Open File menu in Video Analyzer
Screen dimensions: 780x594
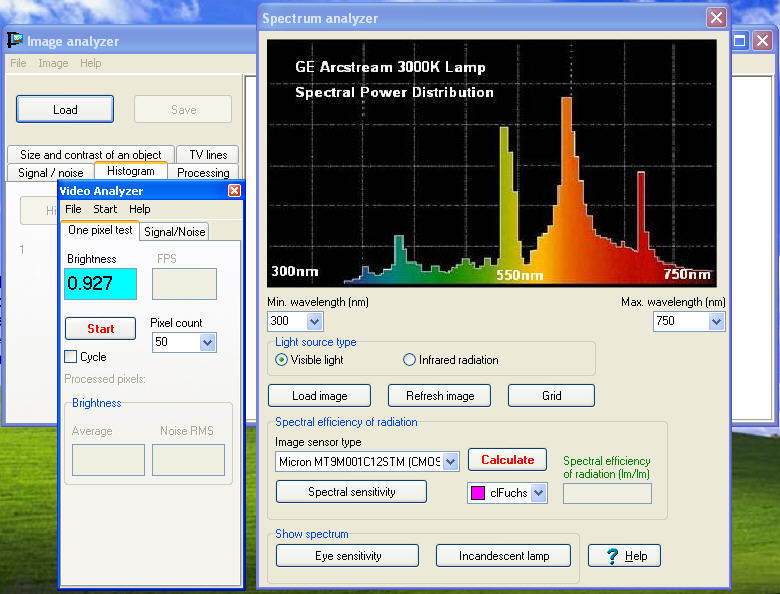pyautogui.click(x=73, y=209)
